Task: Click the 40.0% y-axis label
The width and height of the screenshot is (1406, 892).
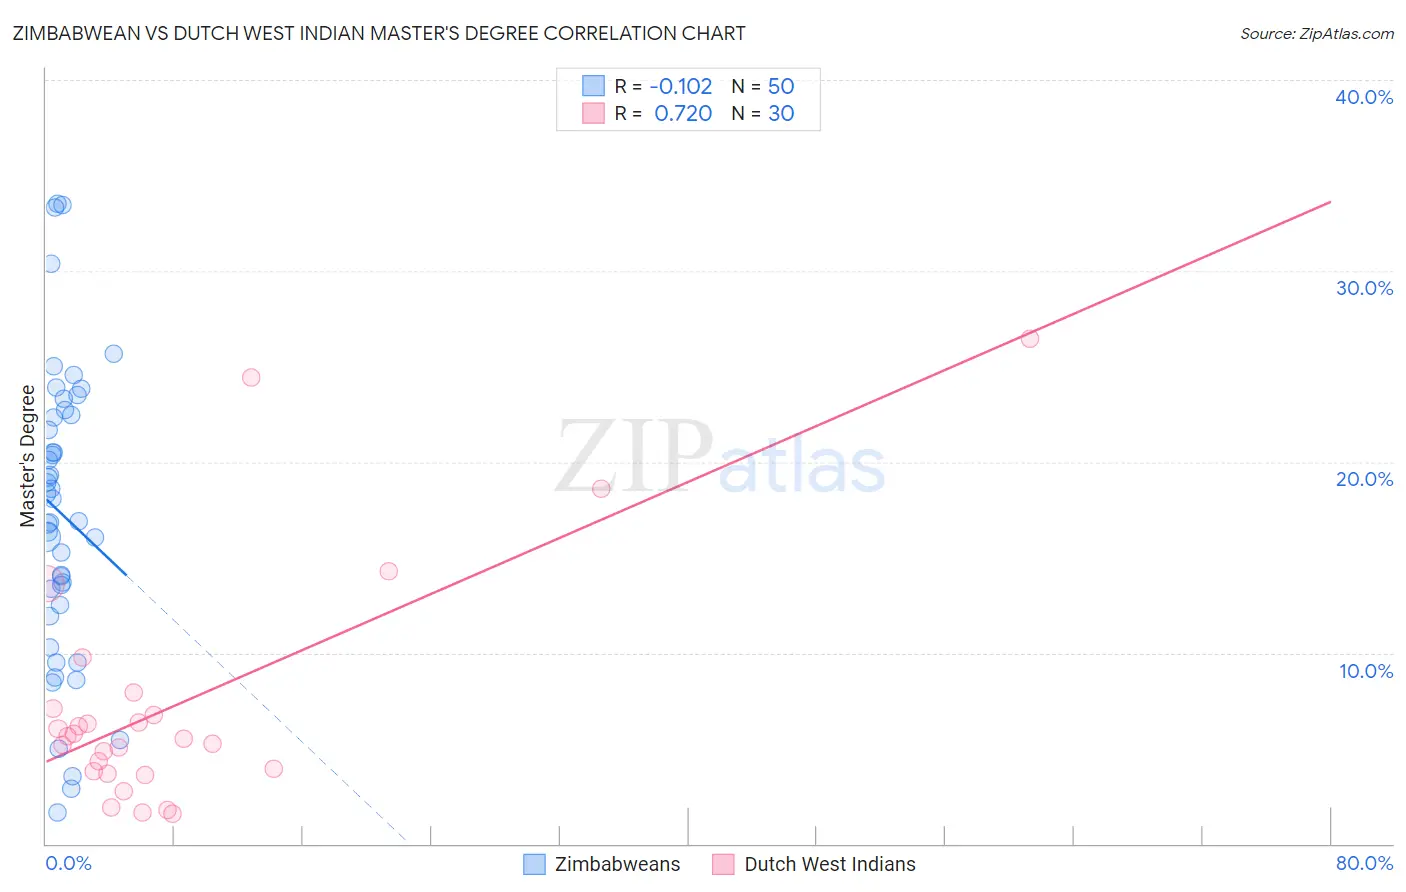Action: click(1364, 97)
